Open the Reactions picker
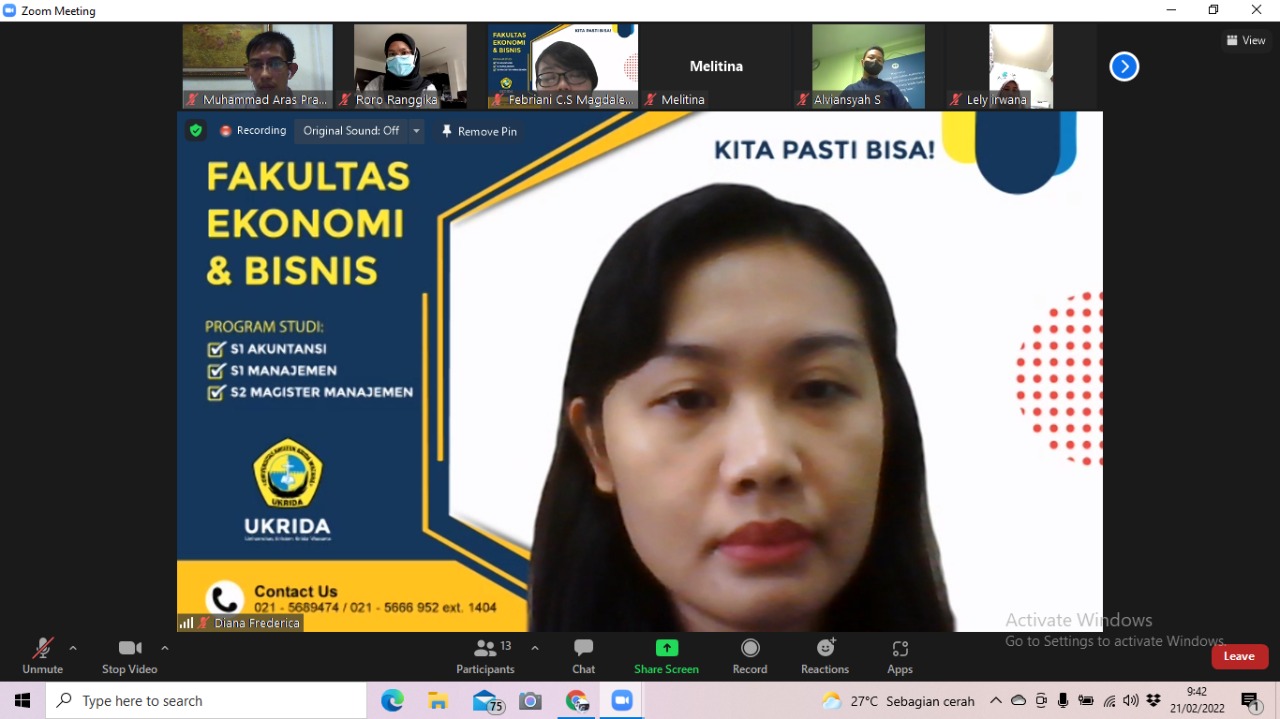This screenshot has width=1280, height=719. [x=824, y=655]
